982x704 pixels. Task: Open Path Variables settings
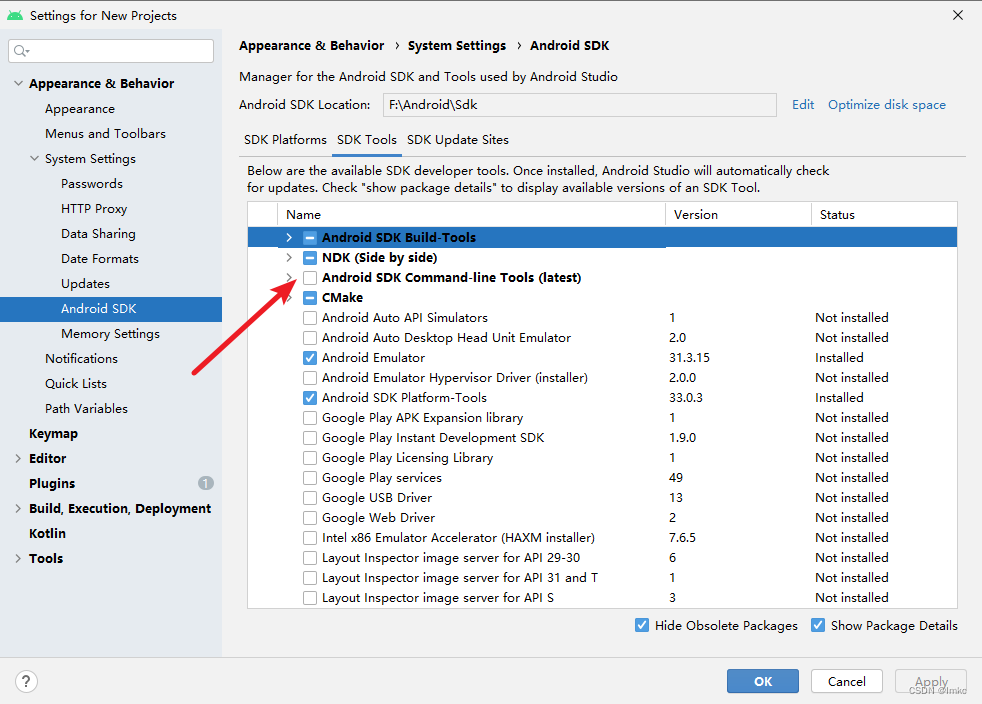point(86,409)
